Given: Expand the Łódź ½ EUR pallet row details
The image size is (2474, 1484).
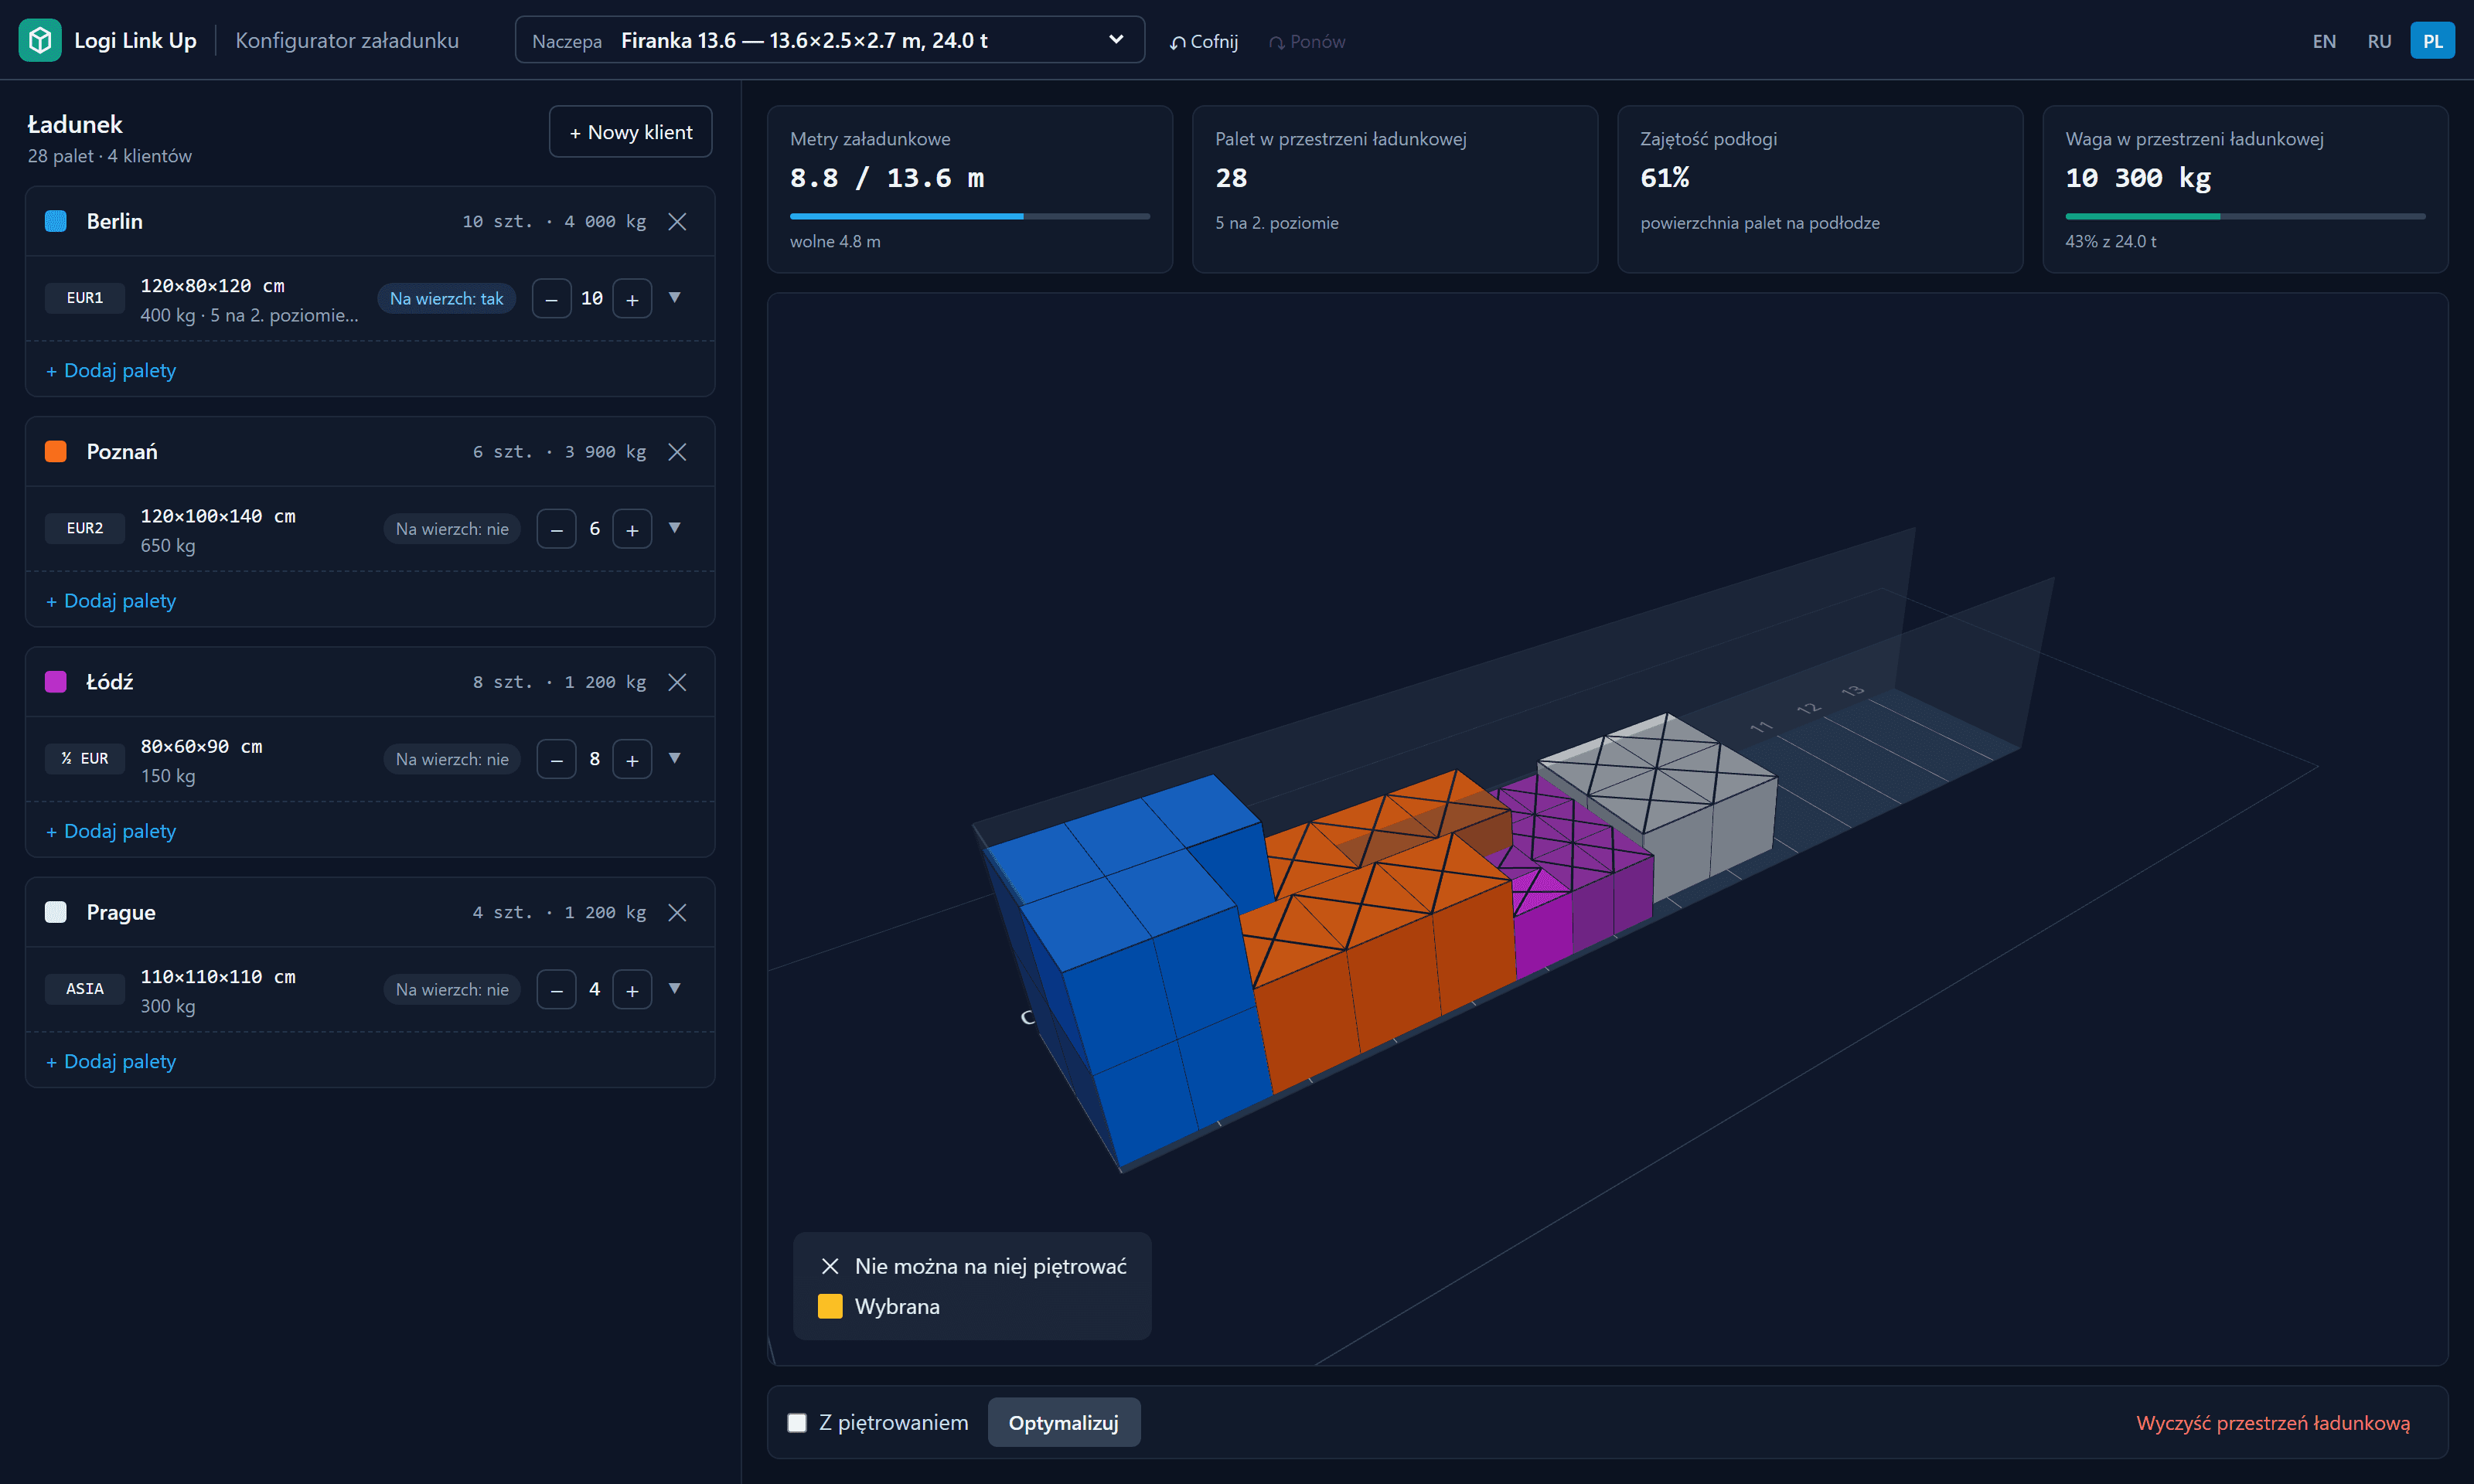Looking at the screenshot, I should point(675,758).
